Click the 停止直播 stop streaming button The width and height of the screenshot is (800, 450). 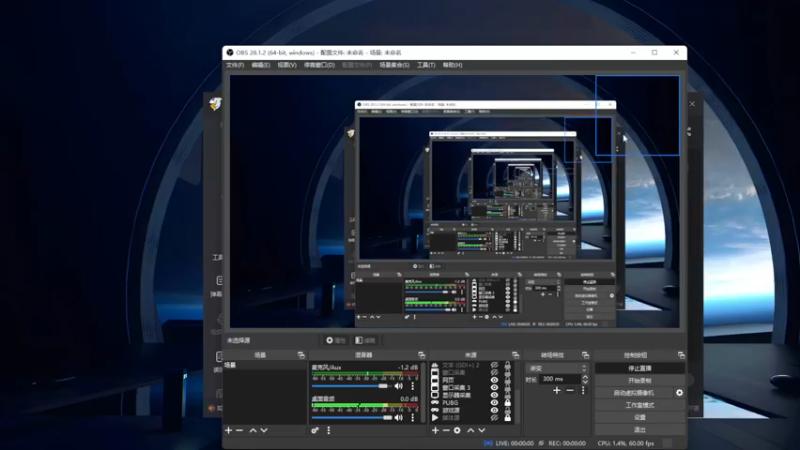click(x=640, y=368)
